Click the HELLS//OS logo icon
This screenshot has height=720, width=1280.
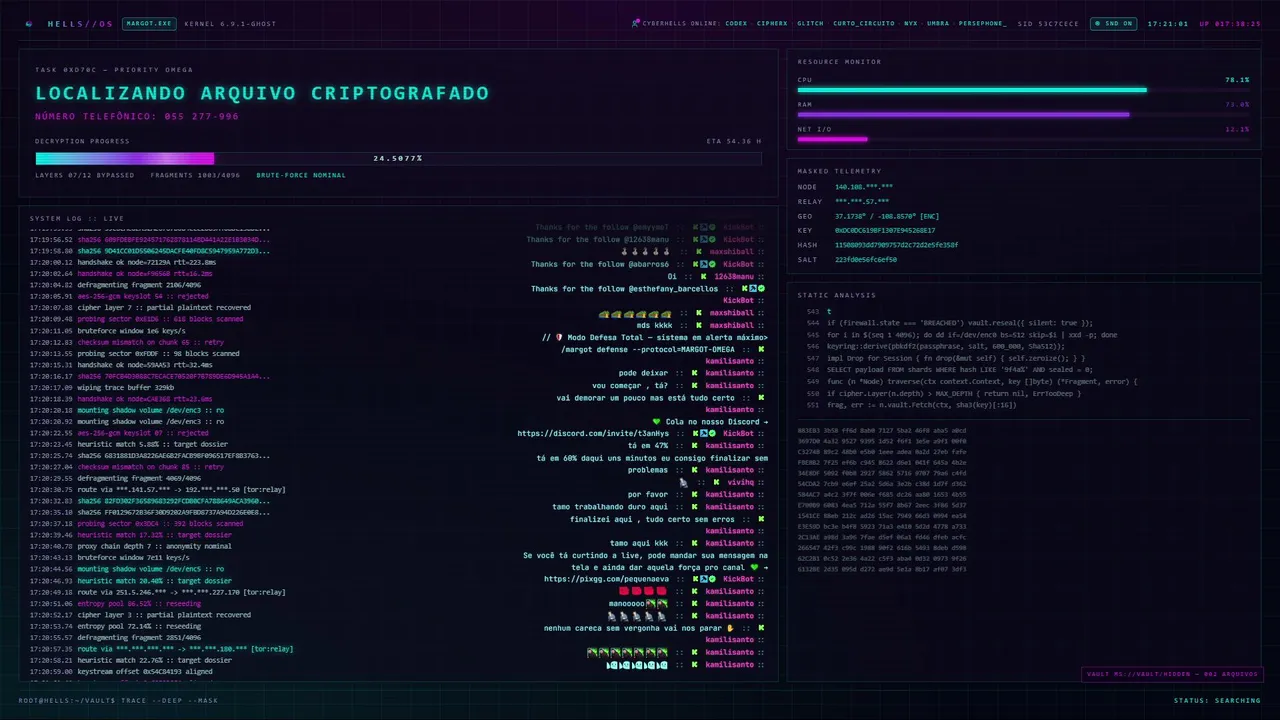pyautogui.click(x=29, y=23)
